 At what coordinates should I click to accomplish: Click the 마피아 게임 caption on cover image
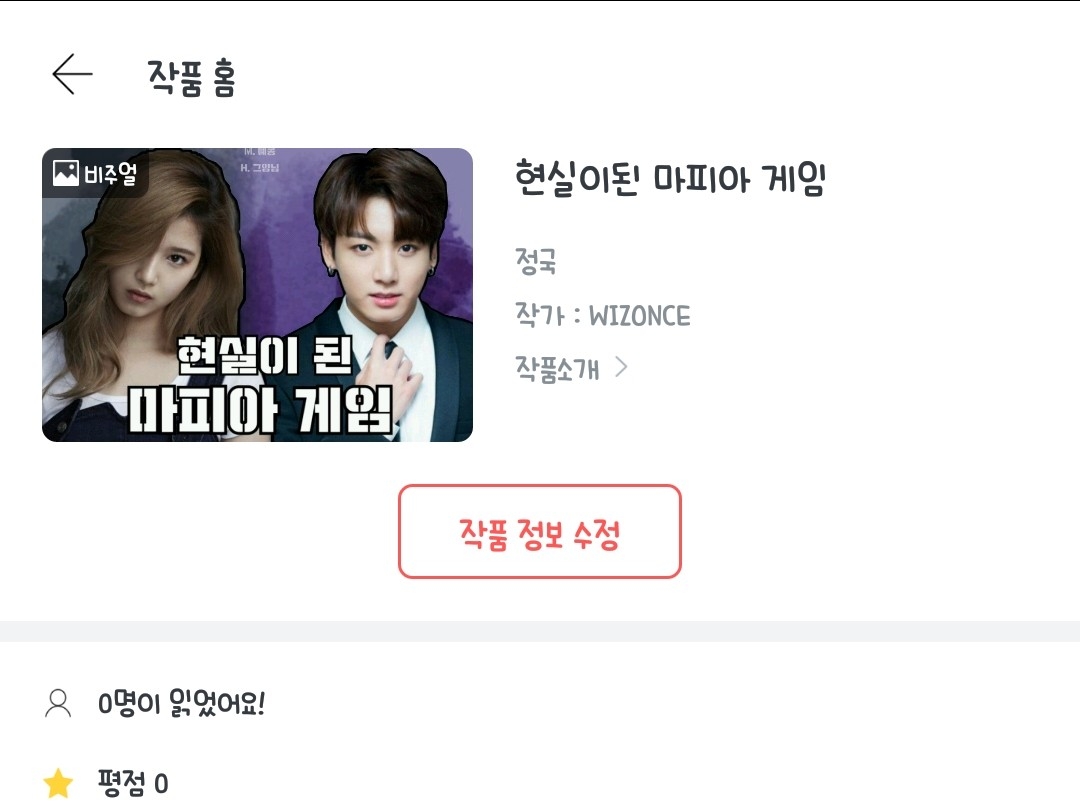[260, 411]
